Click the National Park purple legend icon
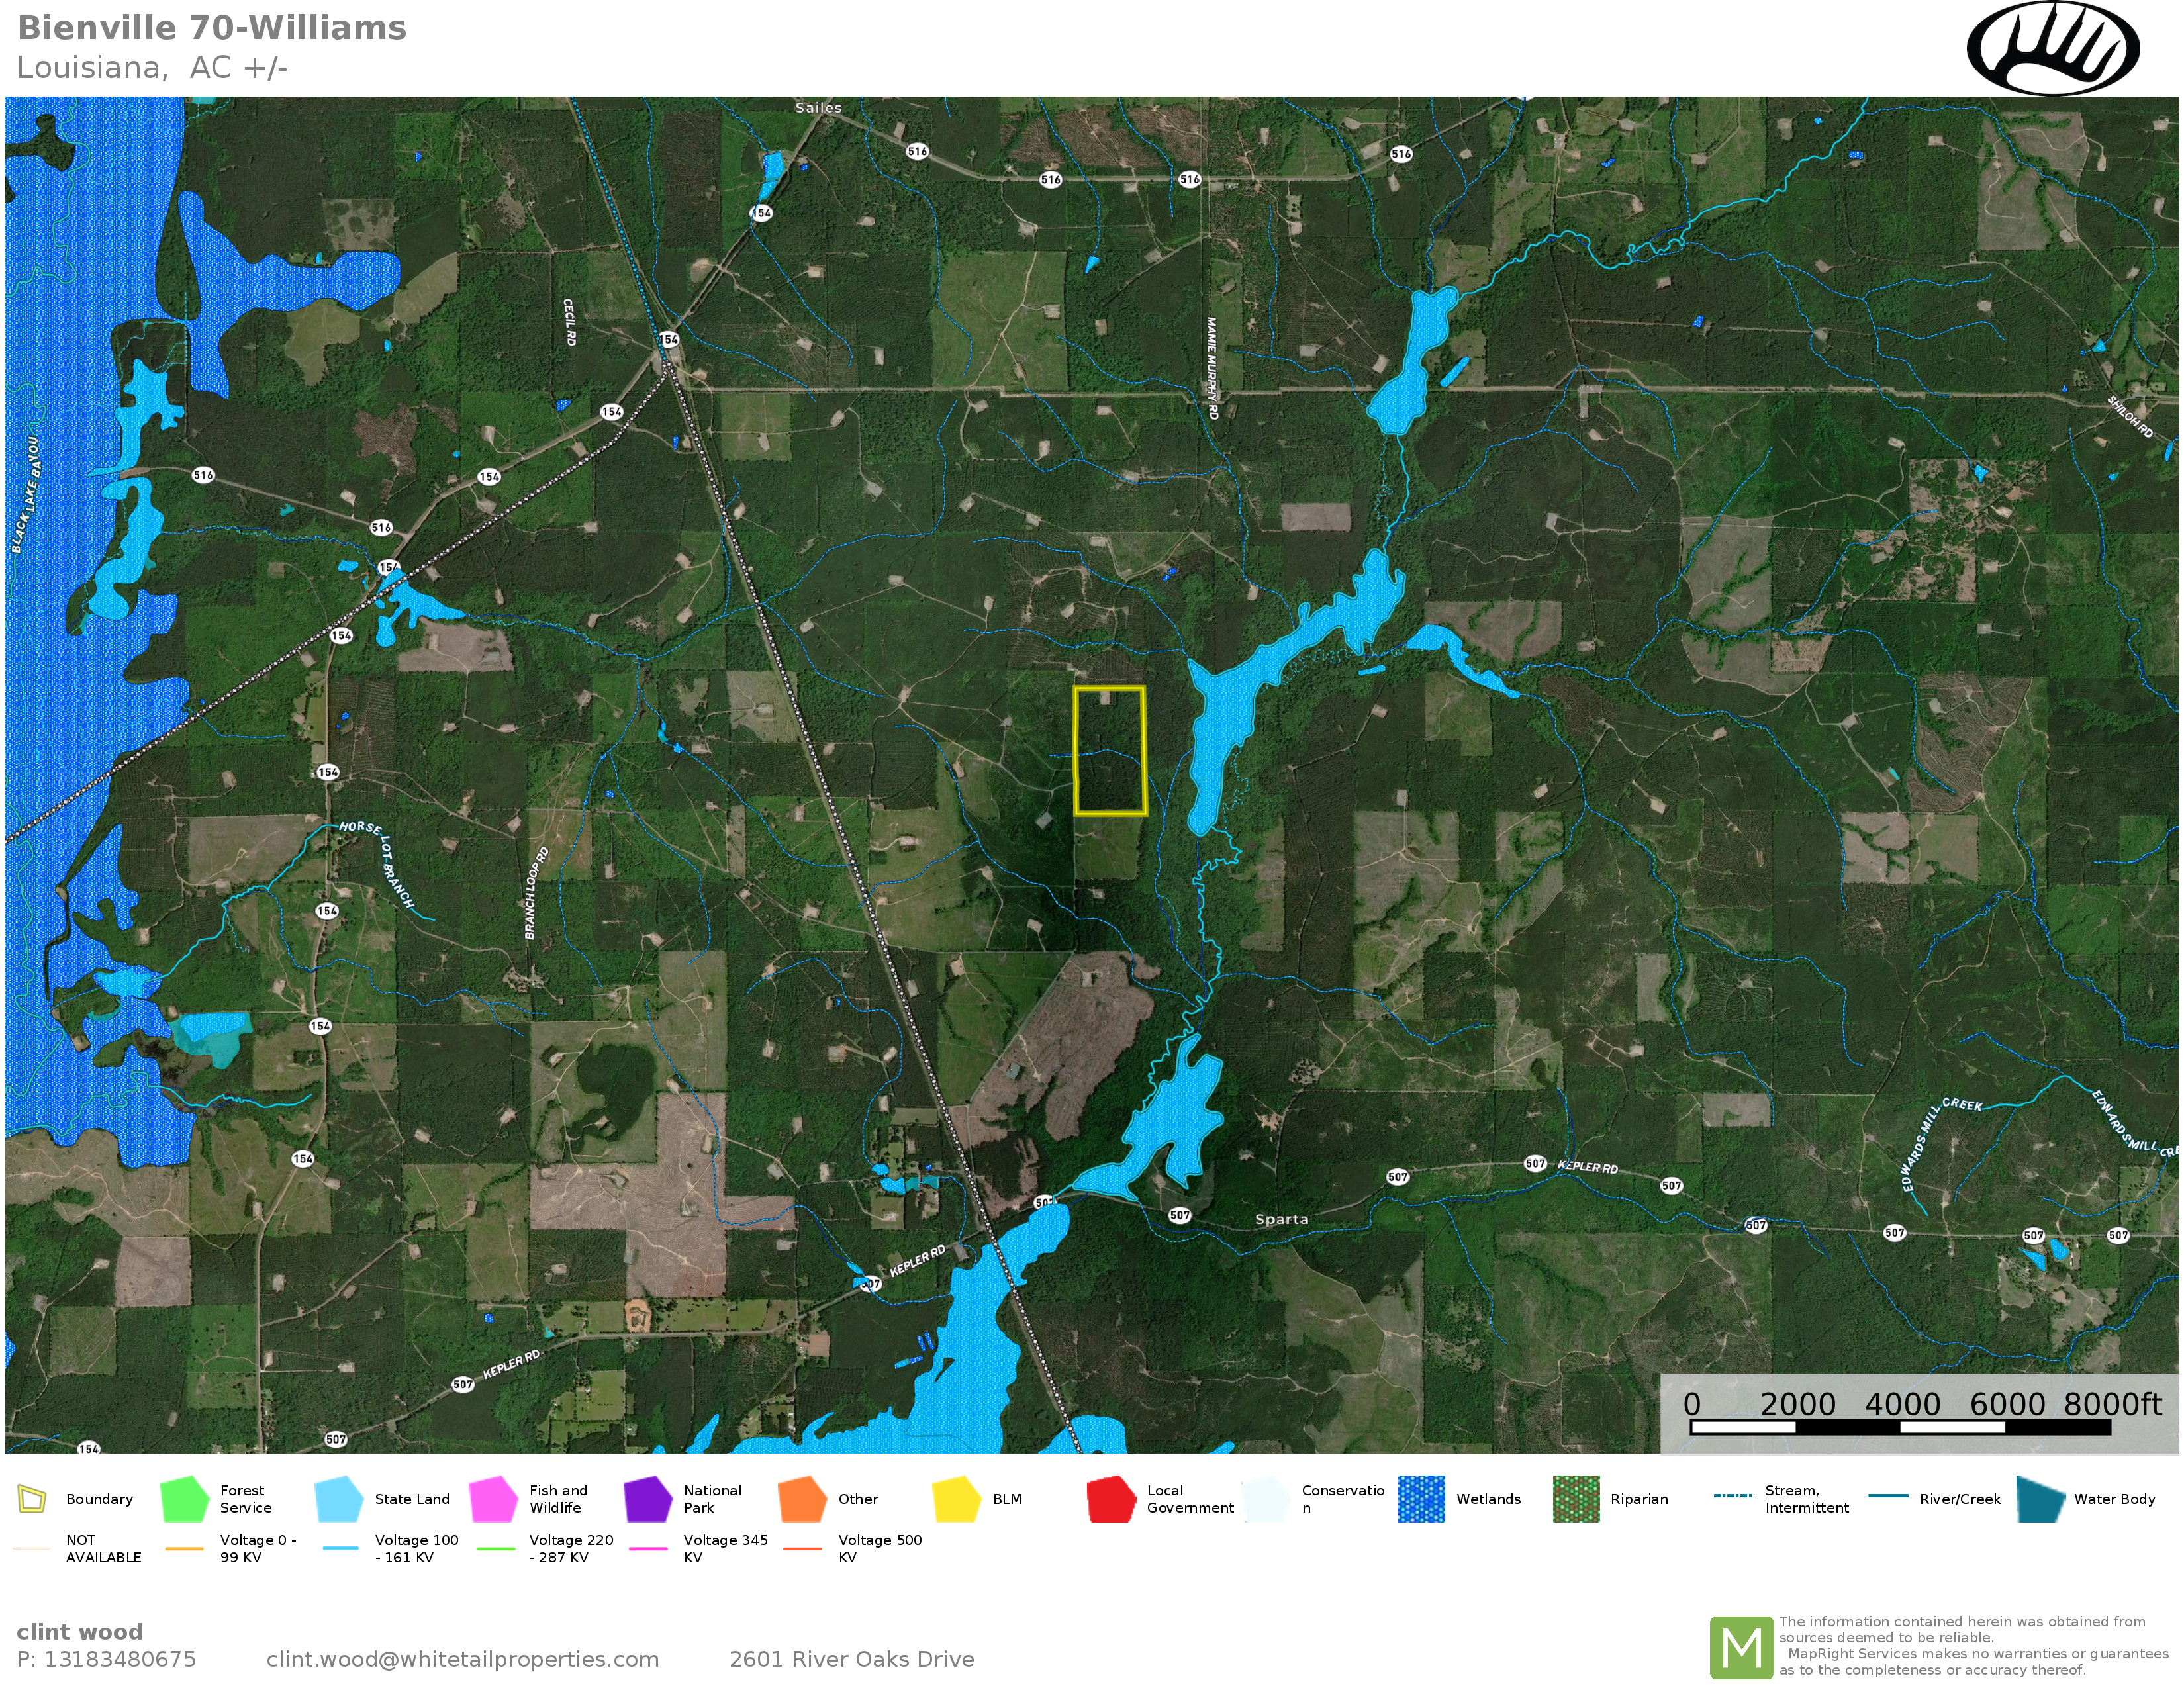This screenshot has width=2184, height=1688. coord(647,1499)
